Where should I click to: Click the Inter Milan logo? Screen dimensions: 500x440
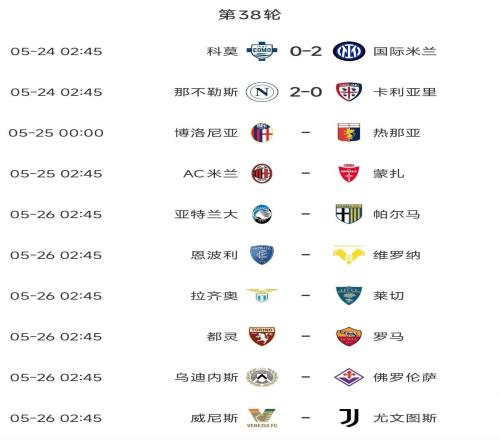coord(349,51)
